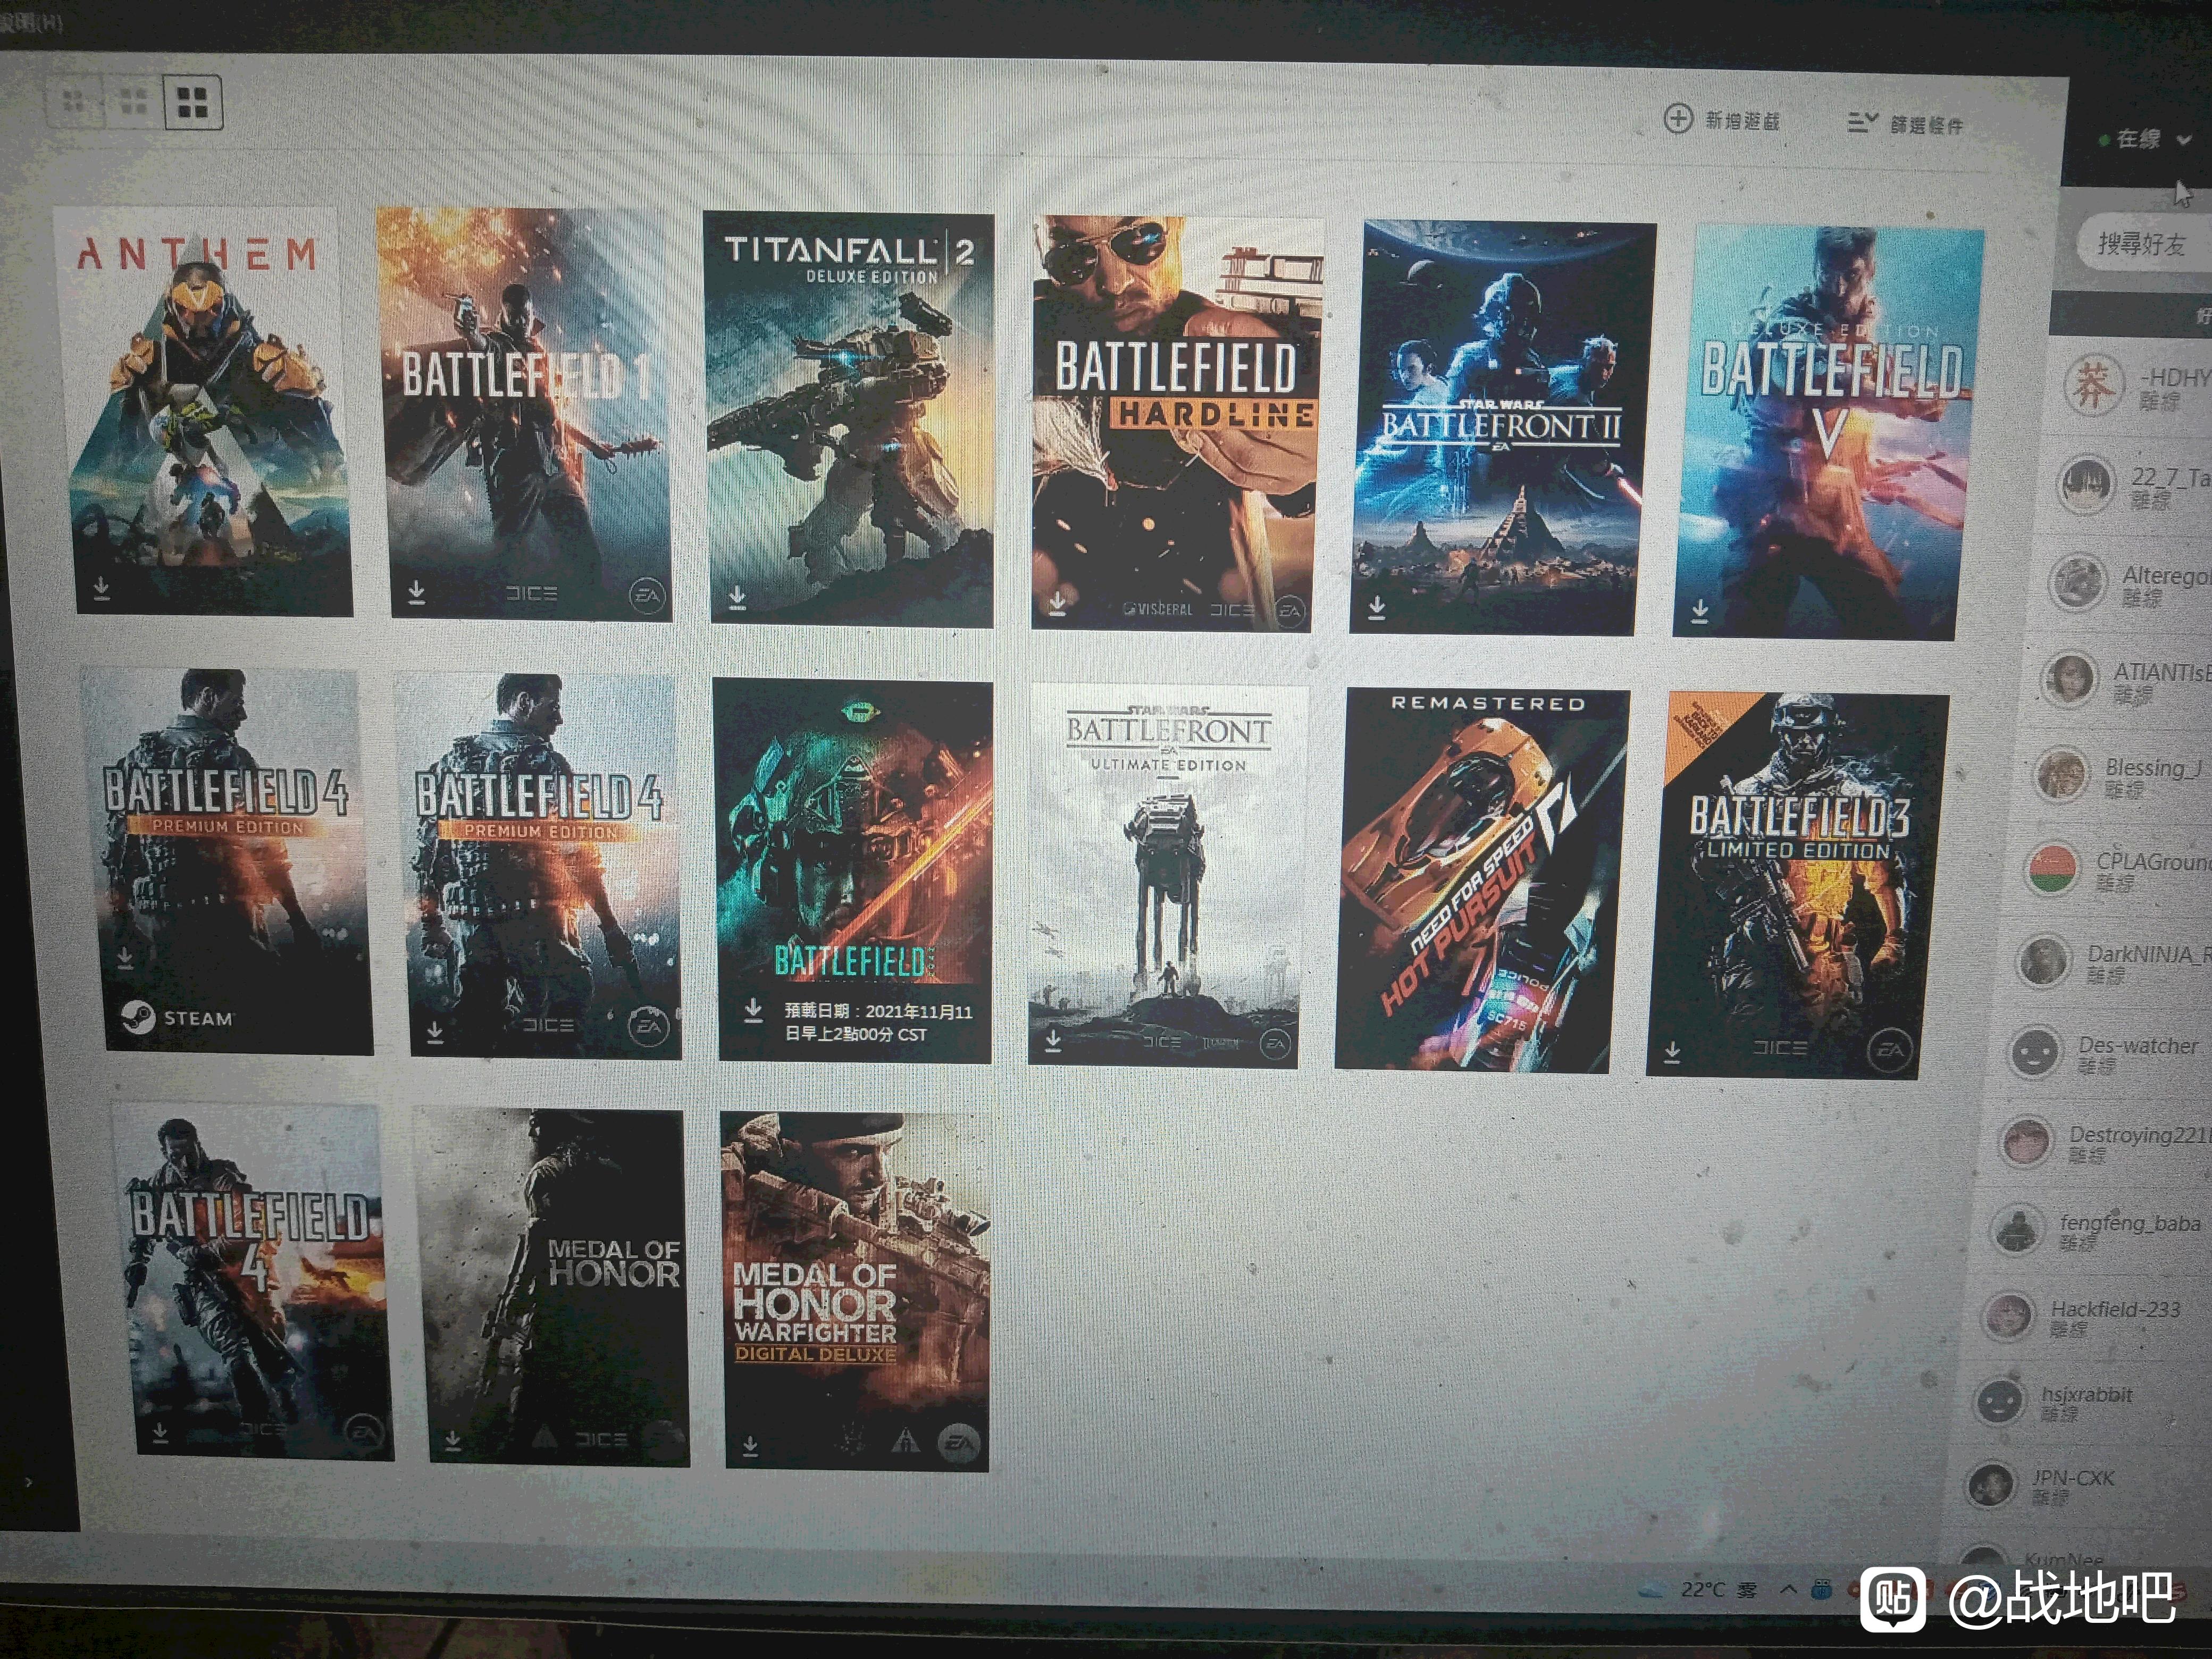Viewport: 2212px width, 1659px height.
Task: Click download icon on Titanfall 2
Action: 737,598
